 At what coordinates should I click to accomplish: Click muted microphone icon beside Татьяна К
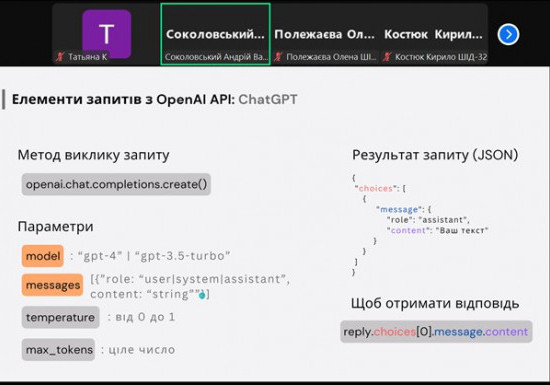[x=60, y=56]
